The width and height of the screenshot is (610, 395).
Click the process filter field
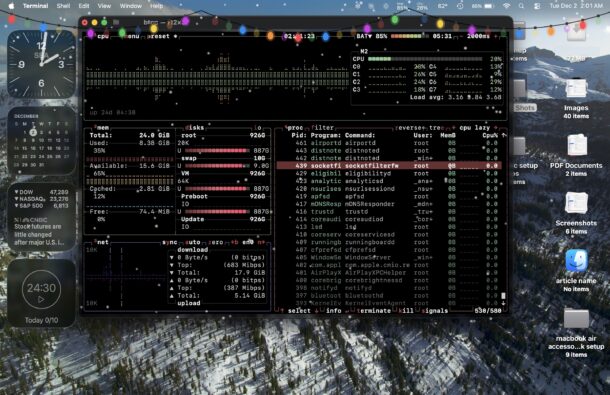323,128
